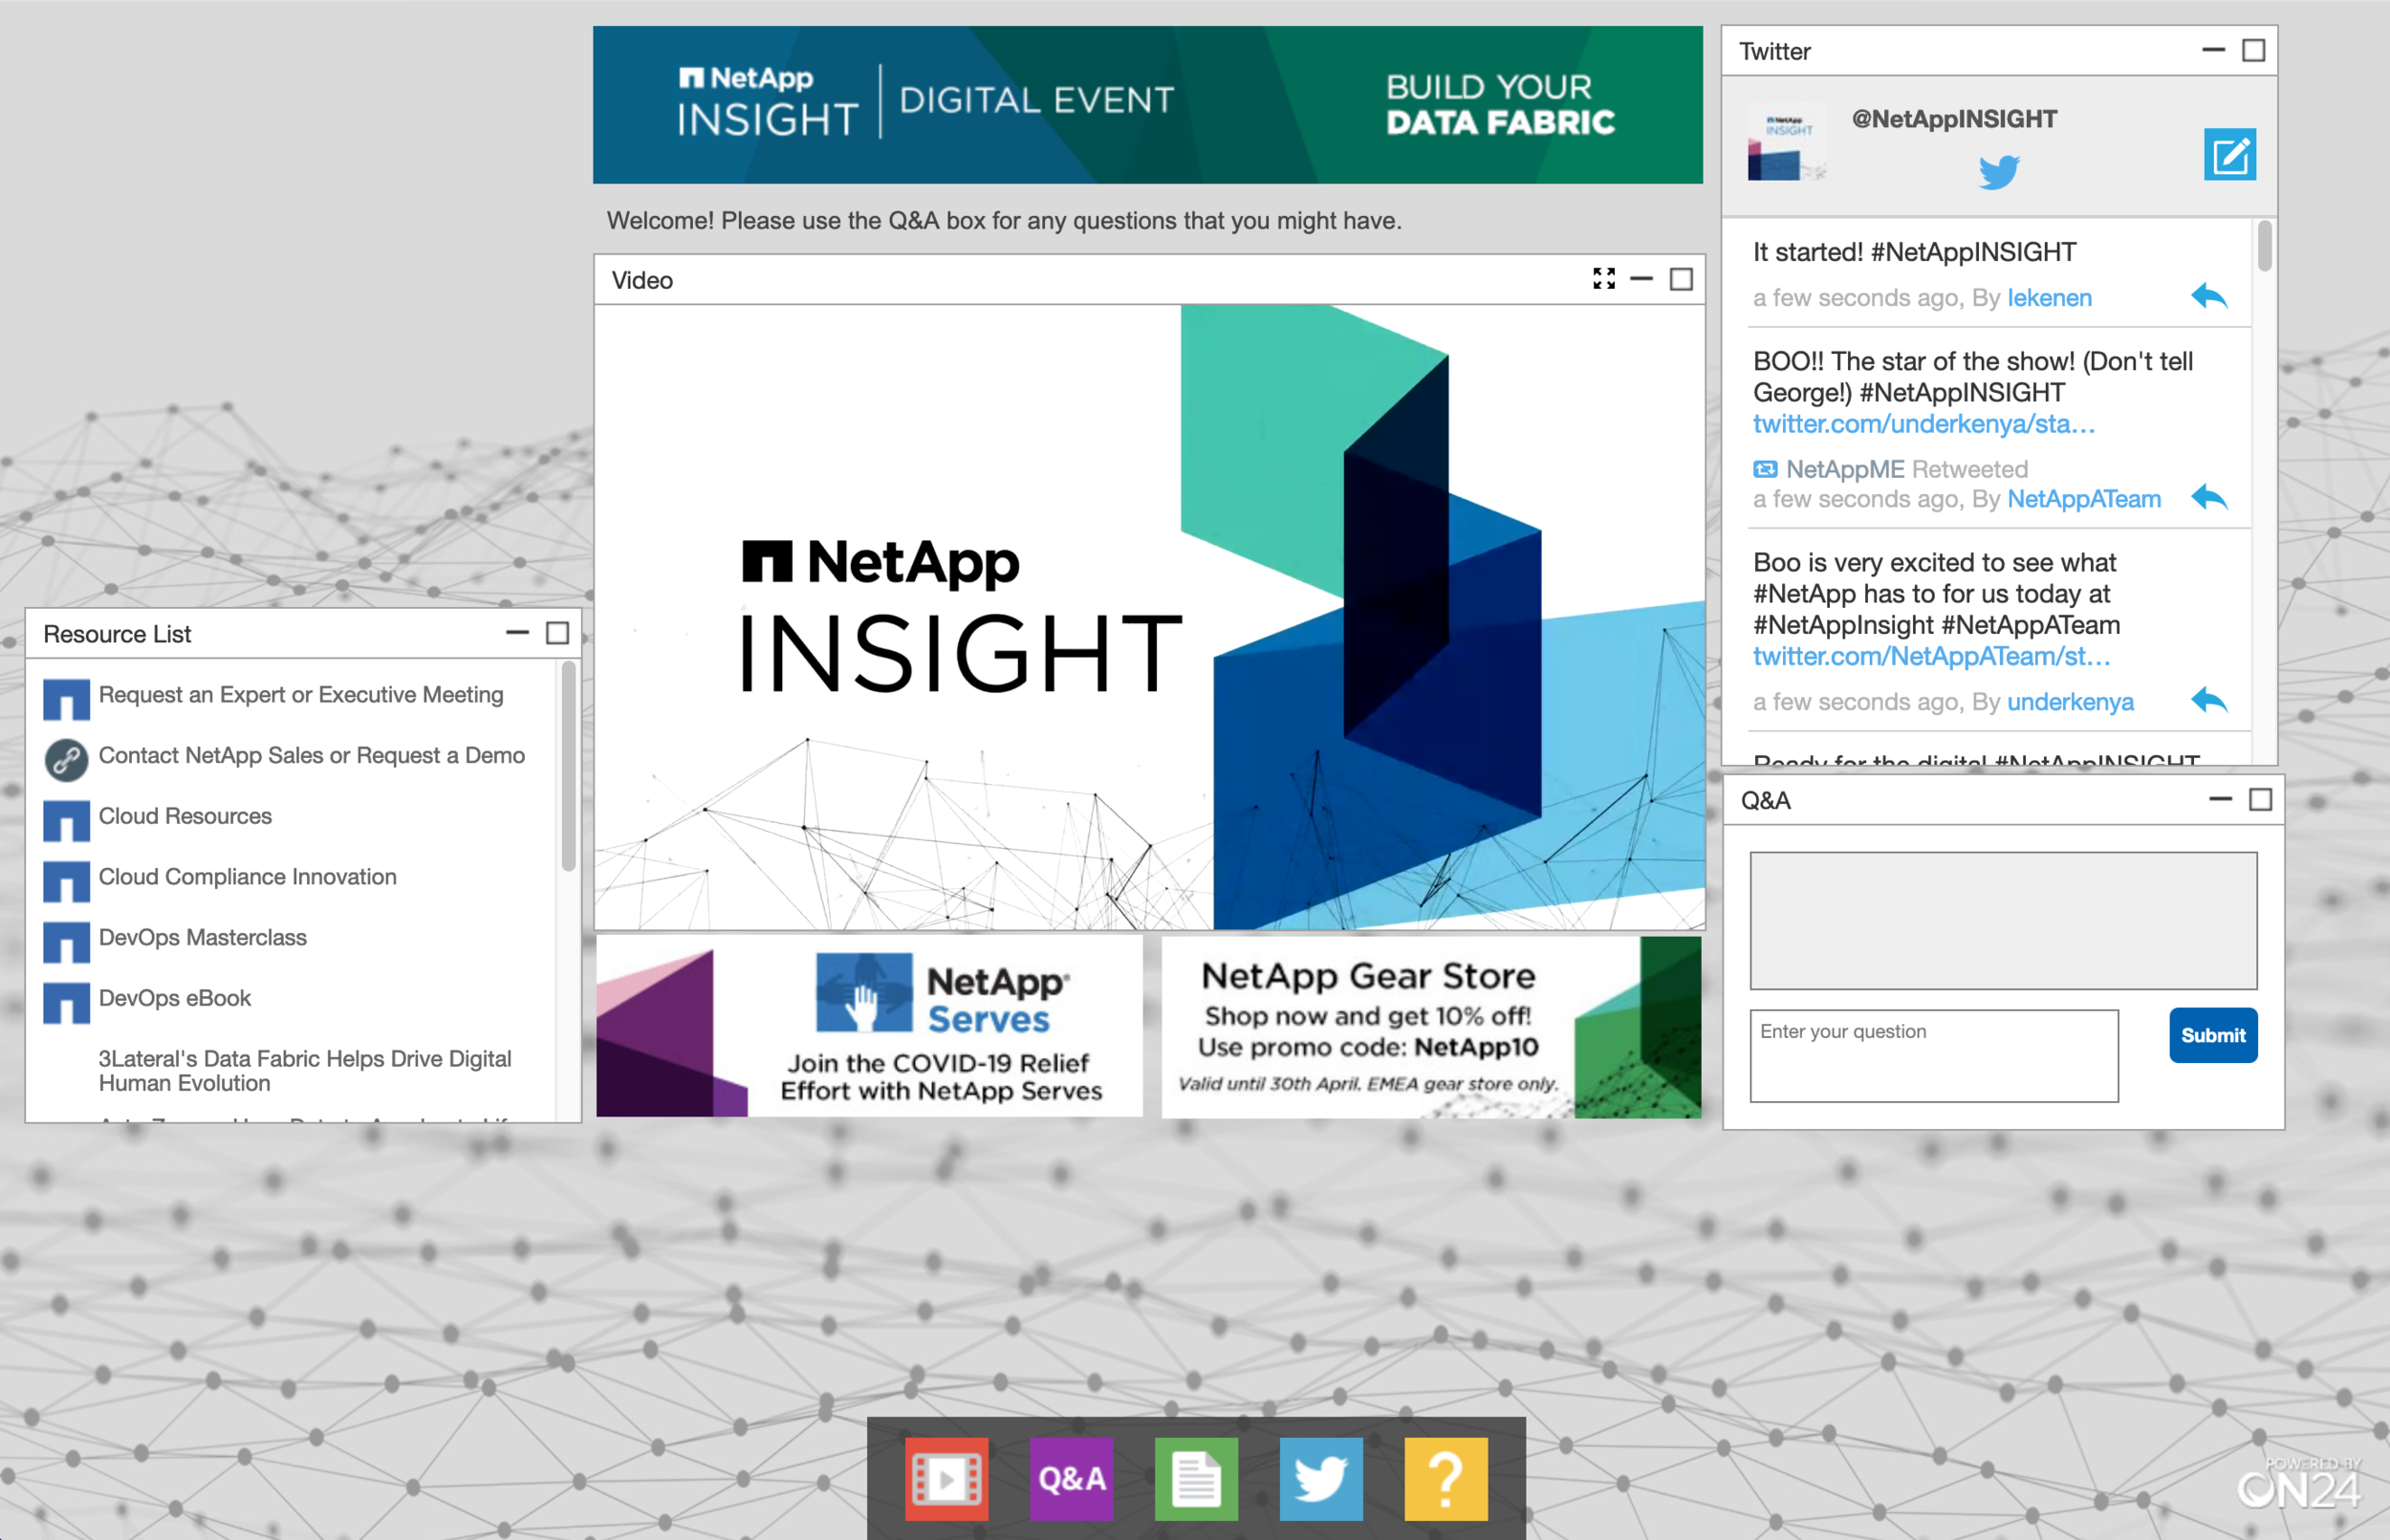Open the purple Q&A dock icon
This screenshot has height=1540, width=2390.
click(1071, 1479)
